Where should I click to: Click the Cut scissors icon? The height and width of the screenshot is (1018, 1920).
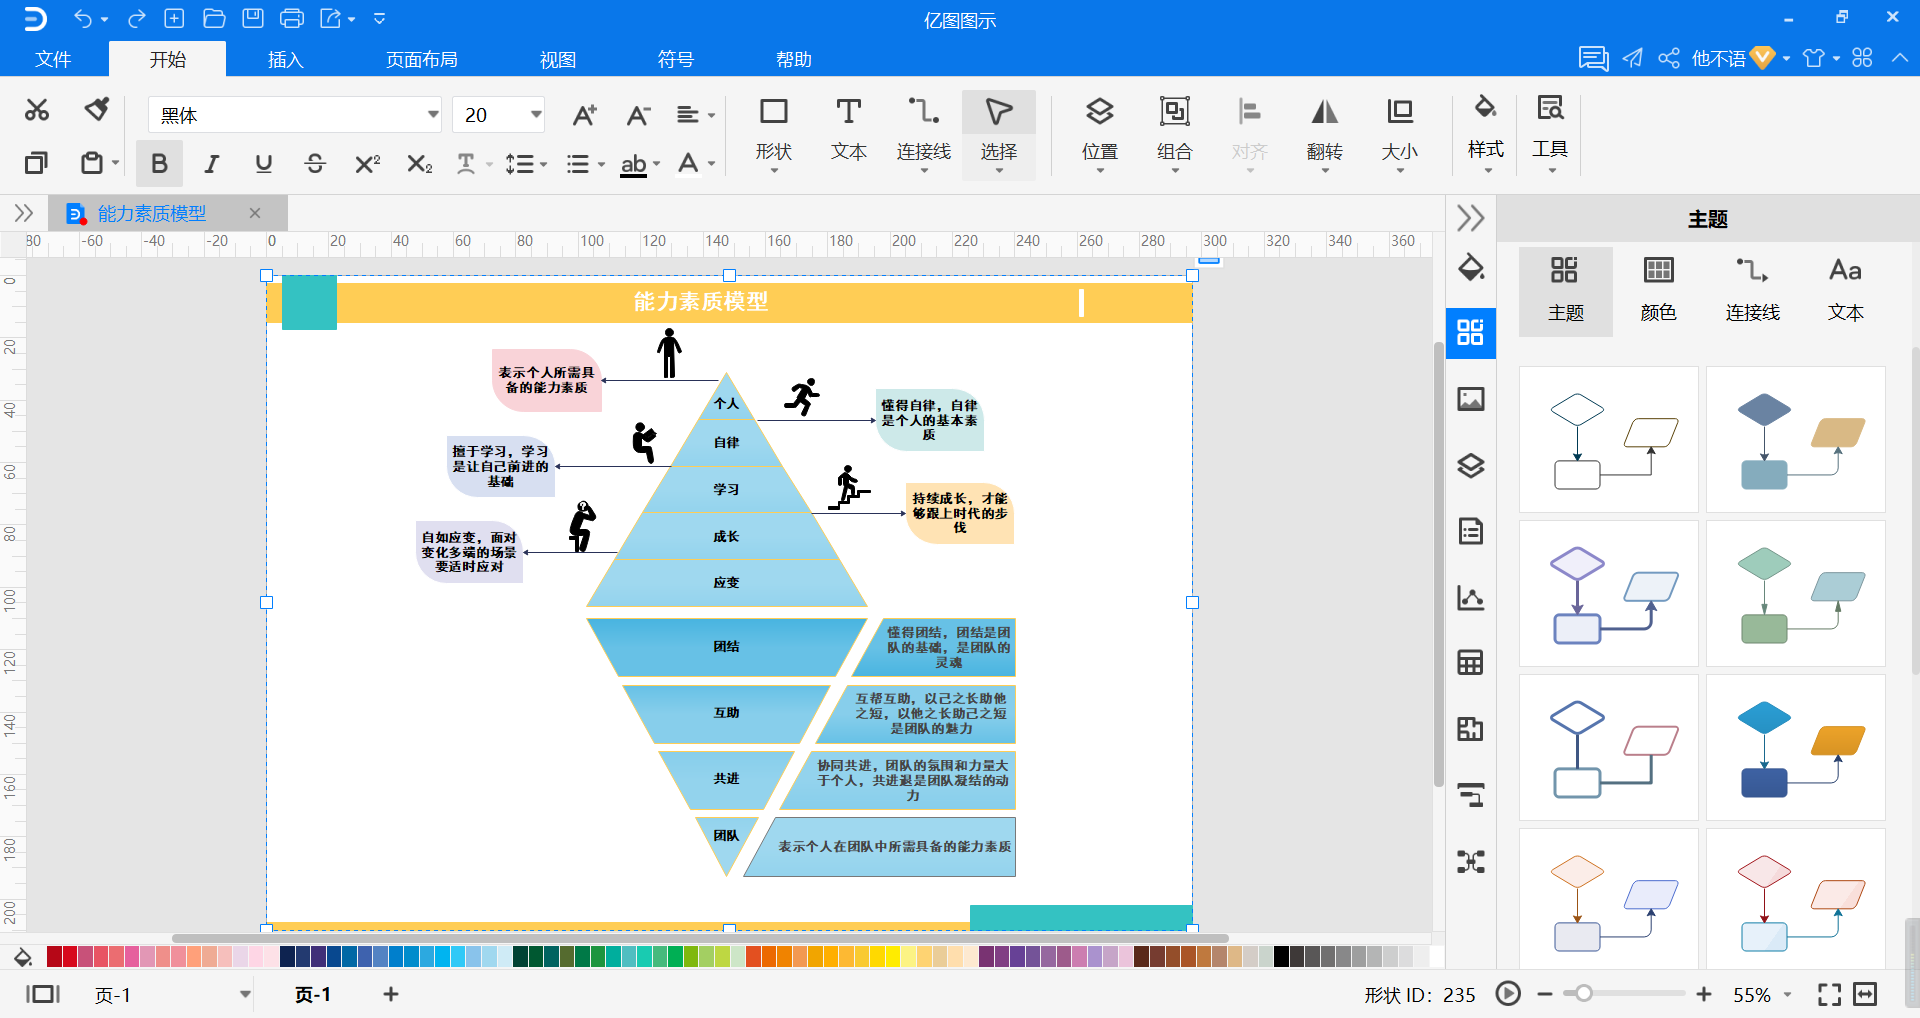tap(37, 110)
